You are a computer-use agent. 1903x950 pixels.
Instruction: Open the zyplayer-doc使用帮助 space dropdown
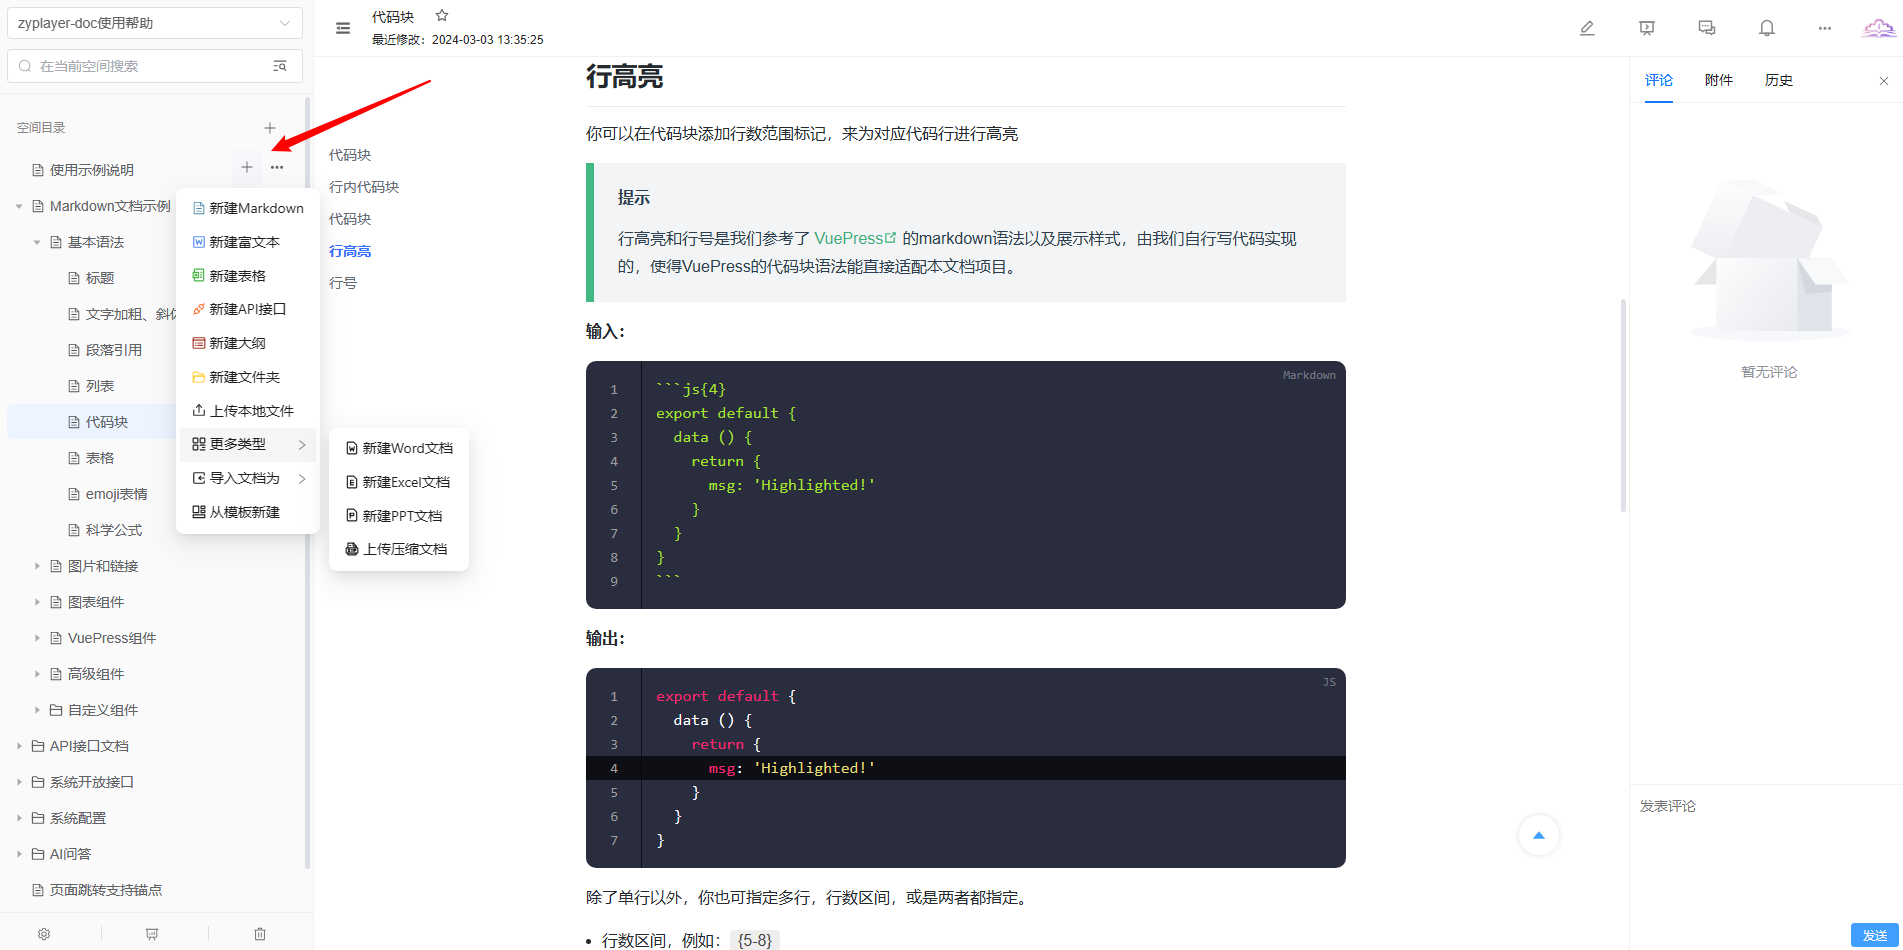tap(155, 23)
